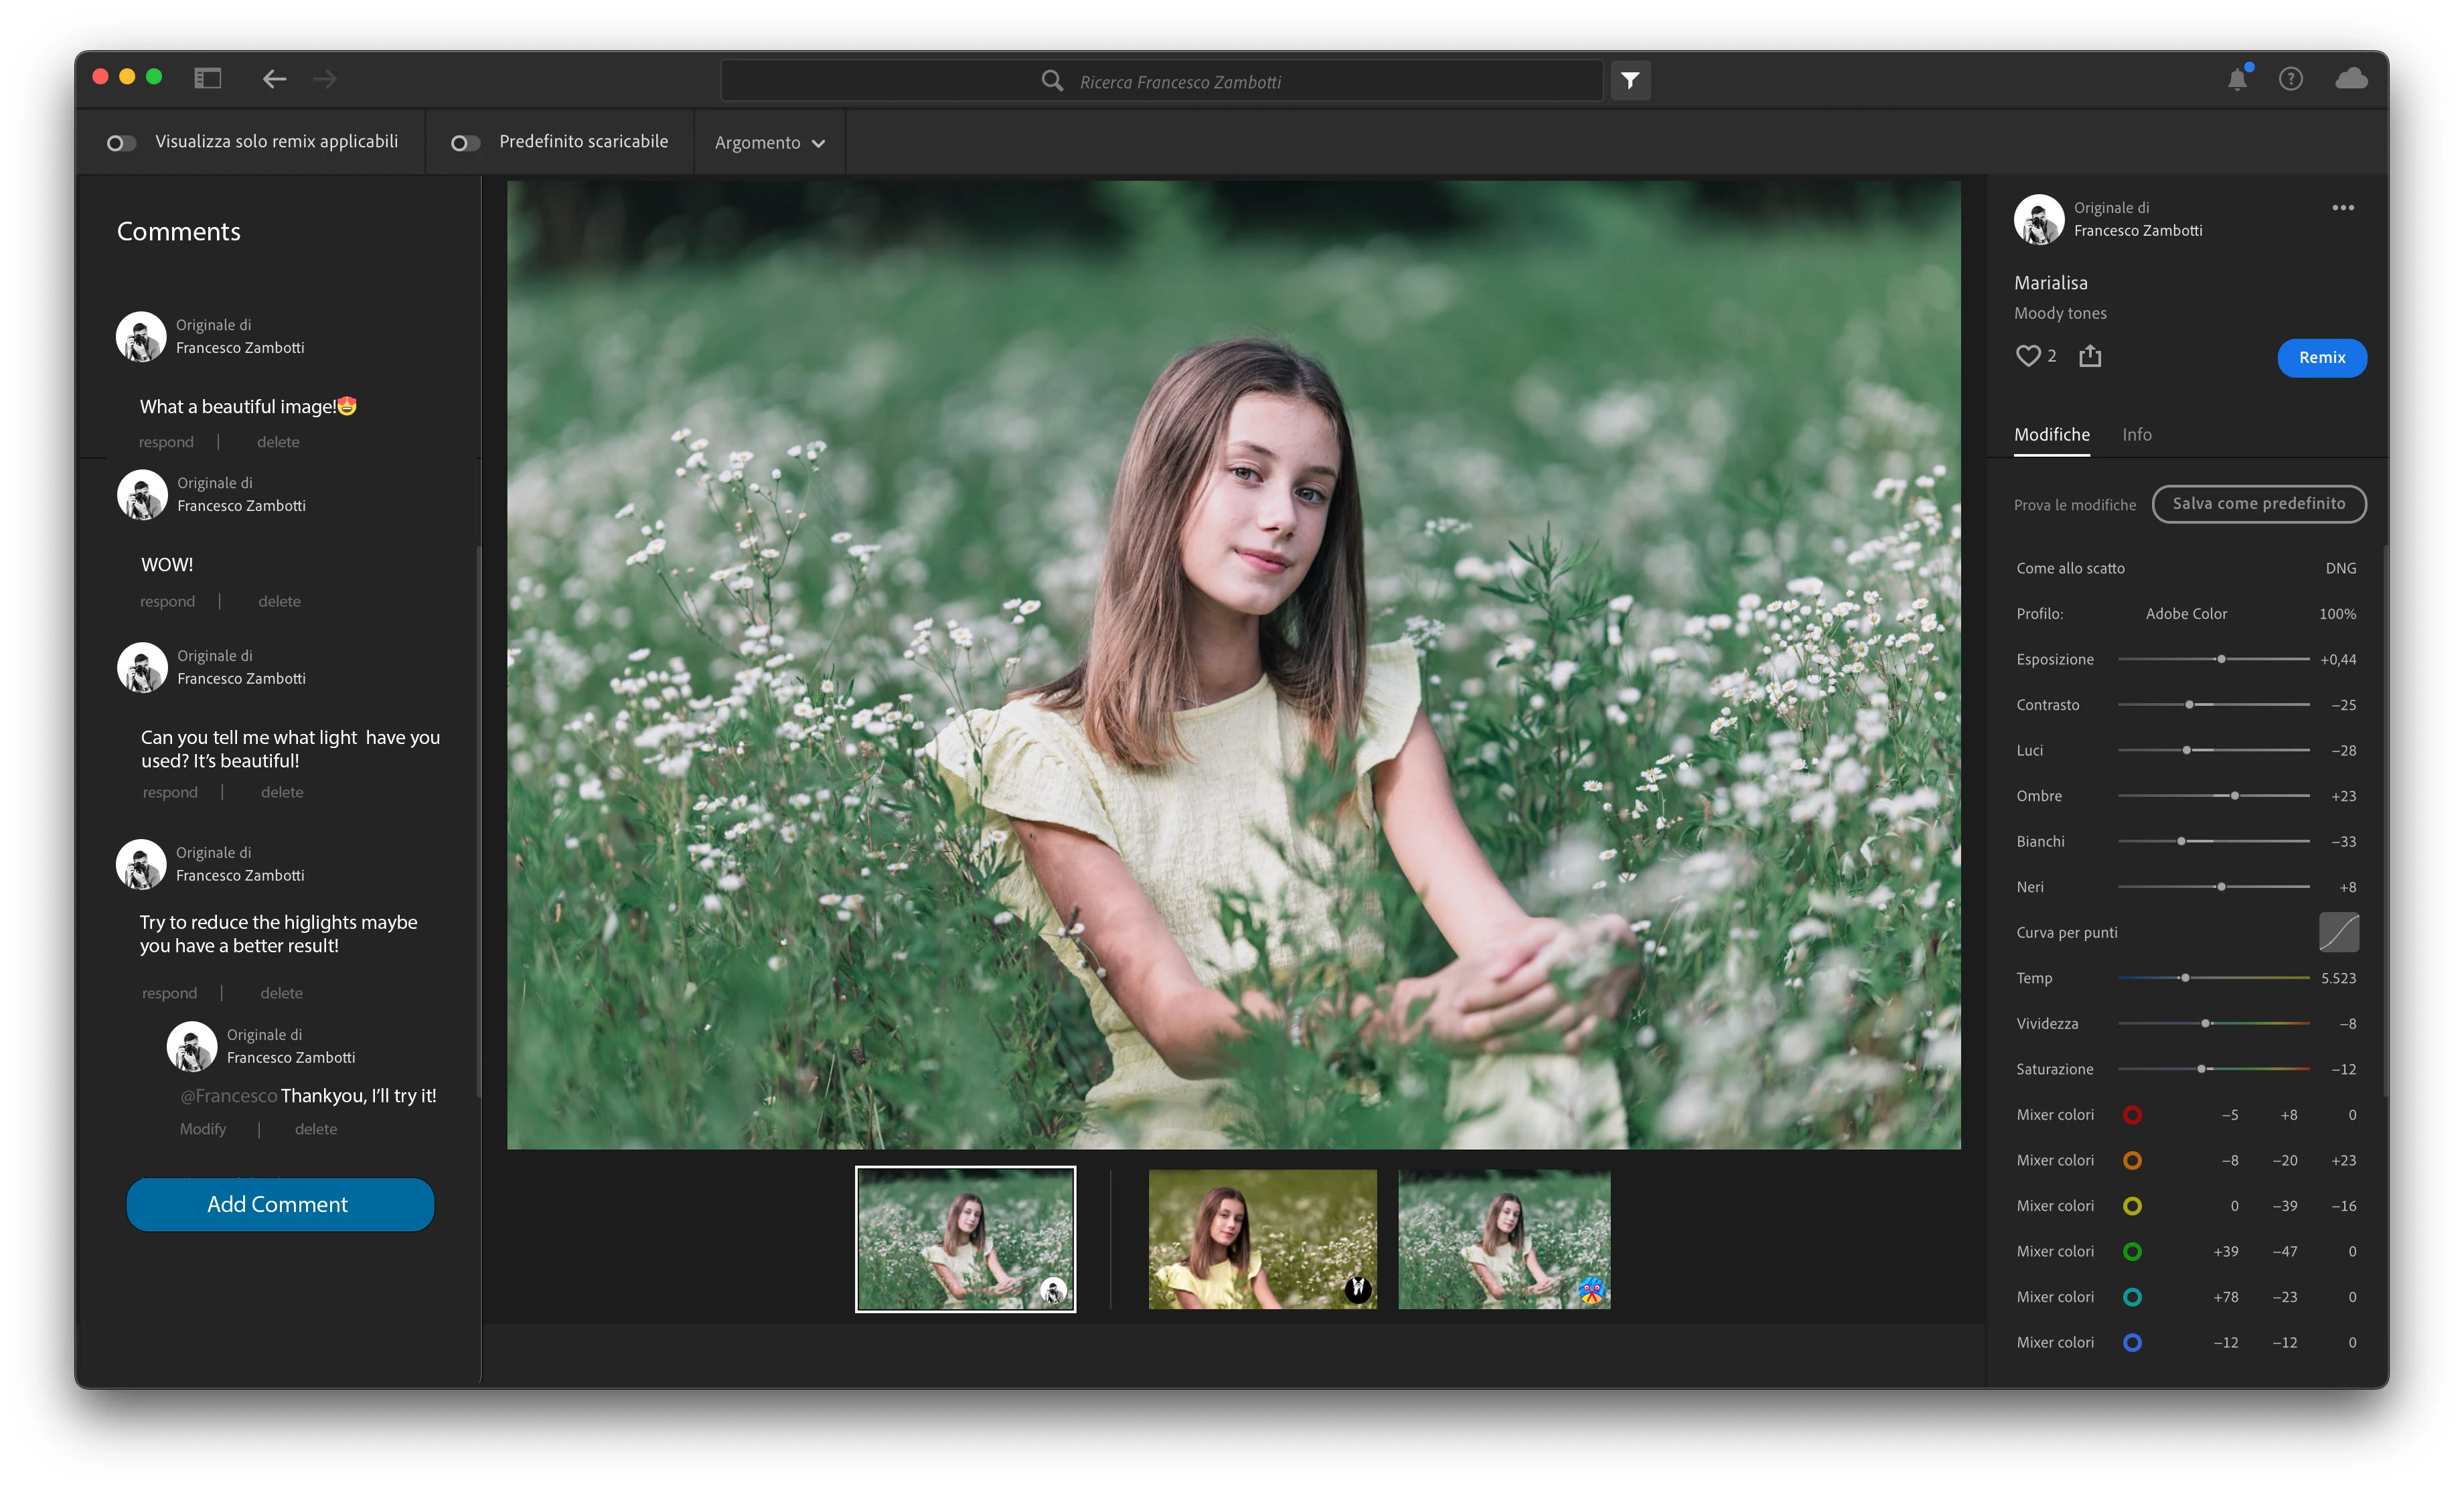Click the share export icon

coord(2089,356)
